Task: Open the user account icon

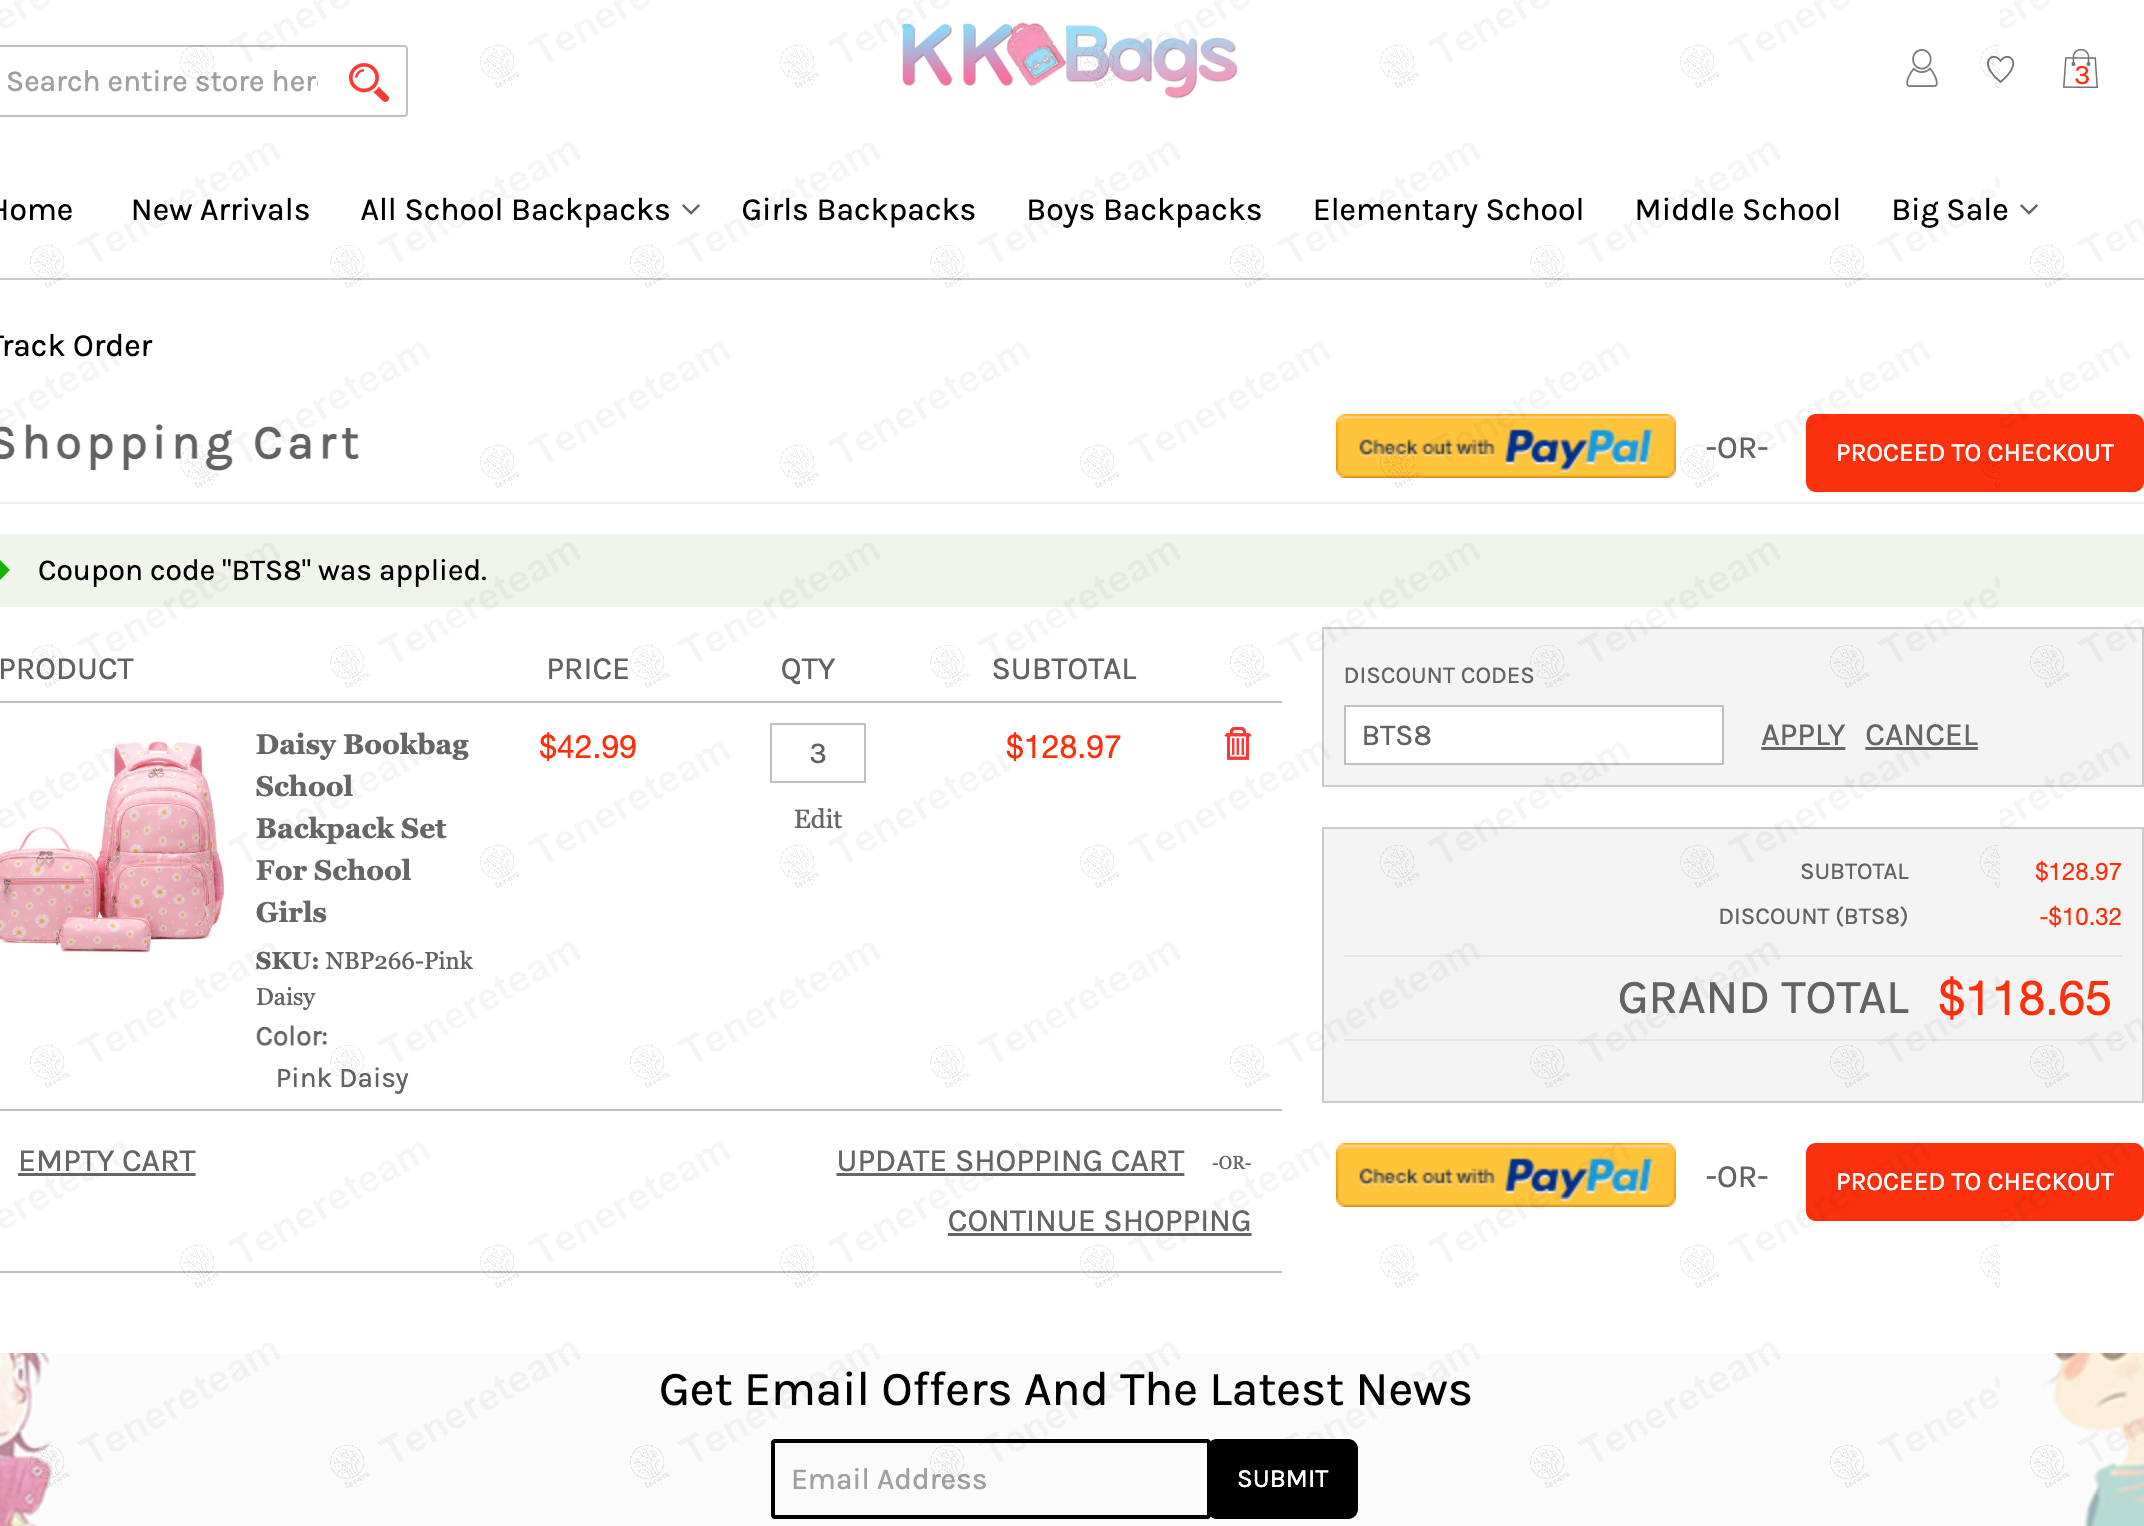Action: click(x=1921, y=69)
